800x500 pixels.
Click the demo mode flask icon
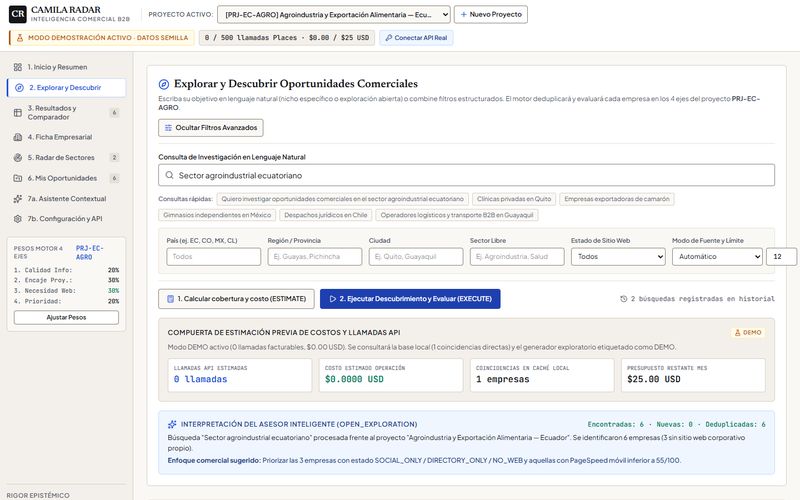[x=20, y=38]
